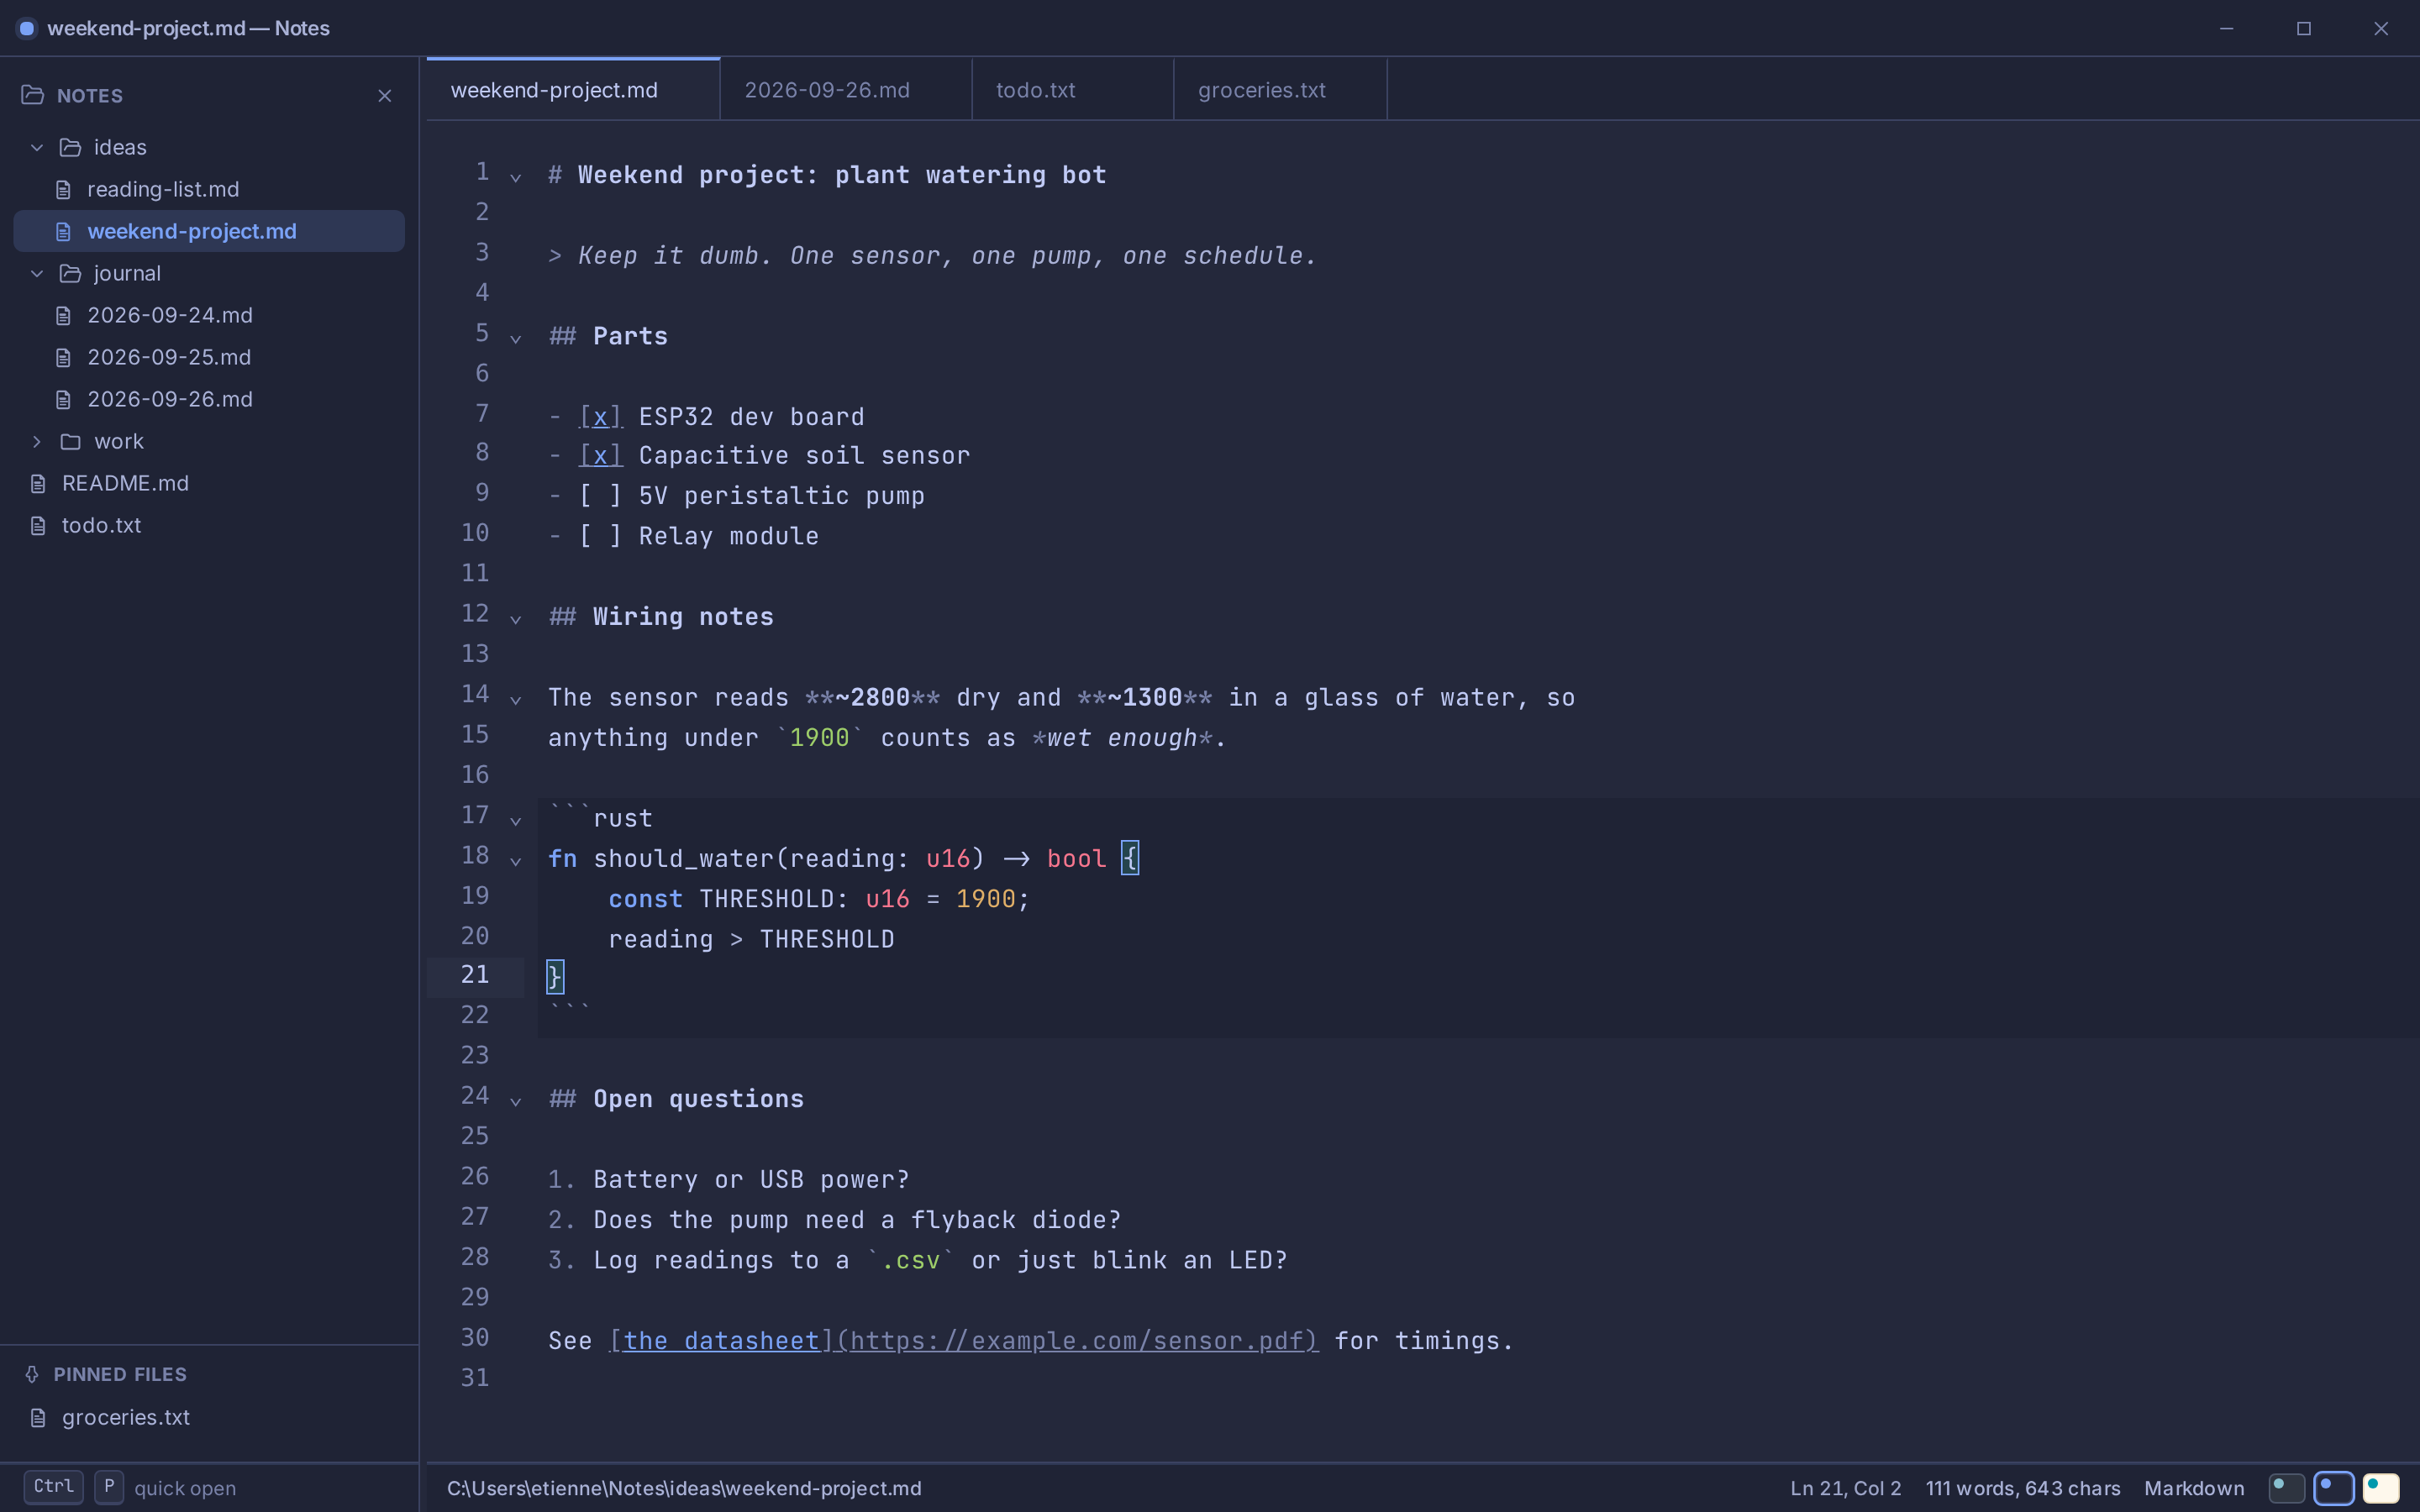This screenshot has width=2420, height=1512.
Task: Click line number 21 in gutter
Action: click(x=475, y=975)
